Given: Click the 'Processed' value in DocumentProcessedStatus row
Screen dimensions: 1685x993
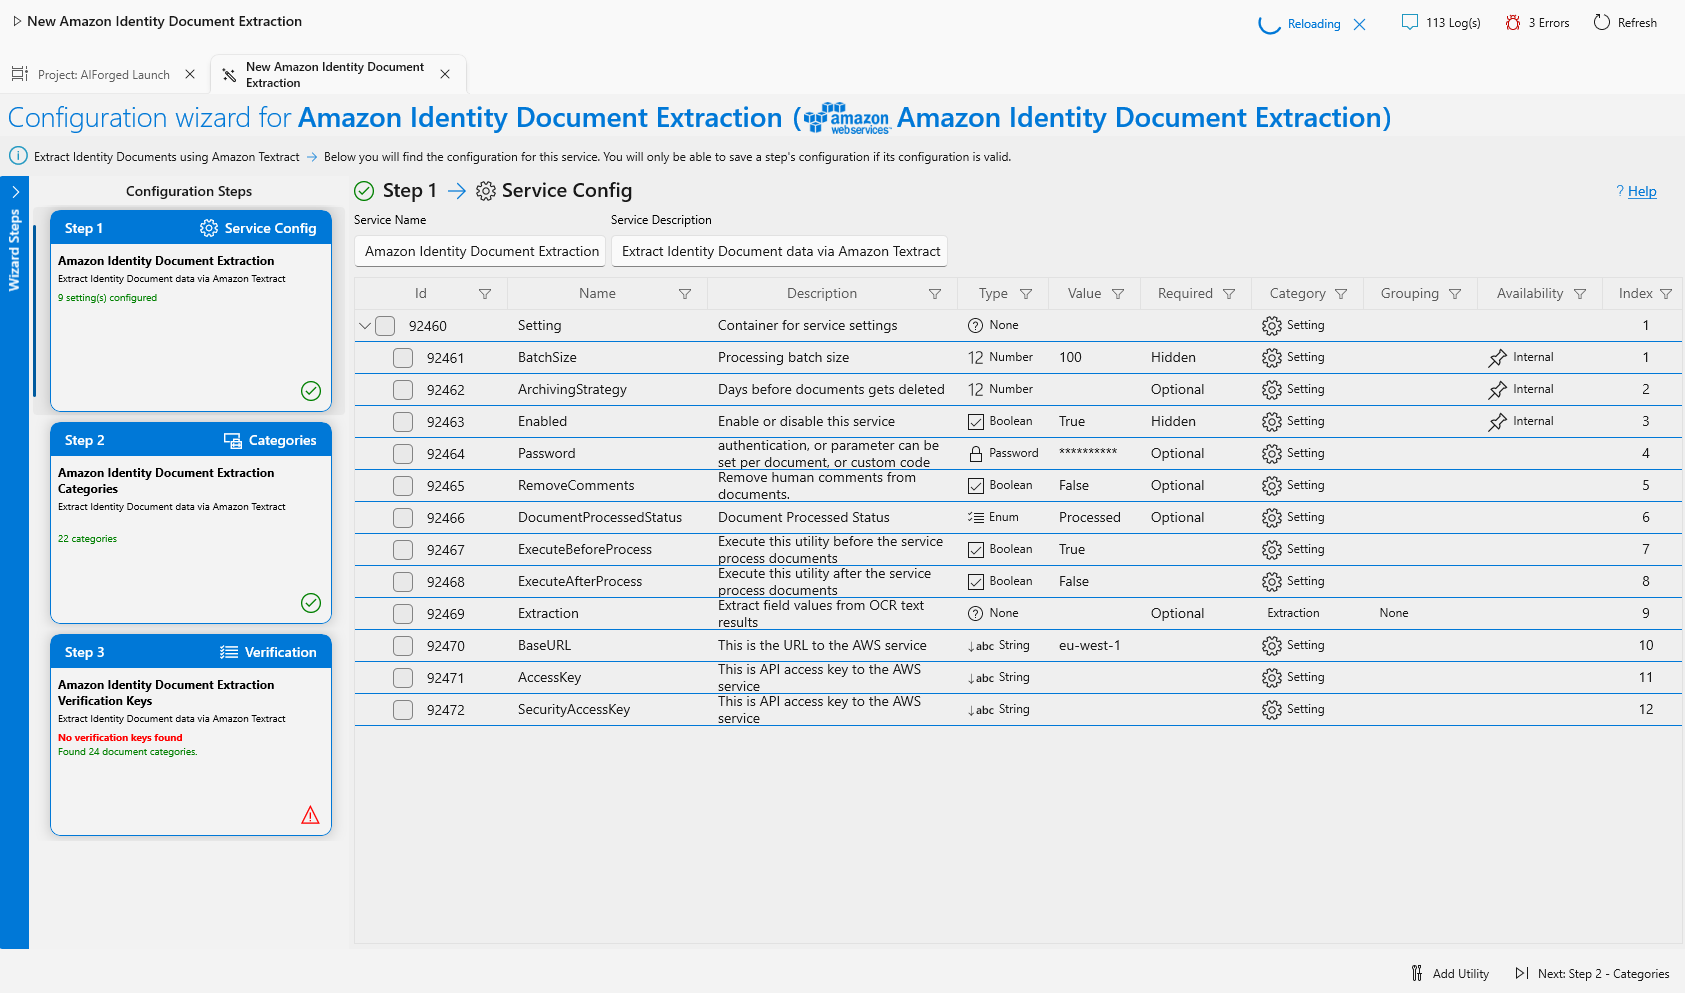Looking at the screenshot, I should [x=1090, y=518].
